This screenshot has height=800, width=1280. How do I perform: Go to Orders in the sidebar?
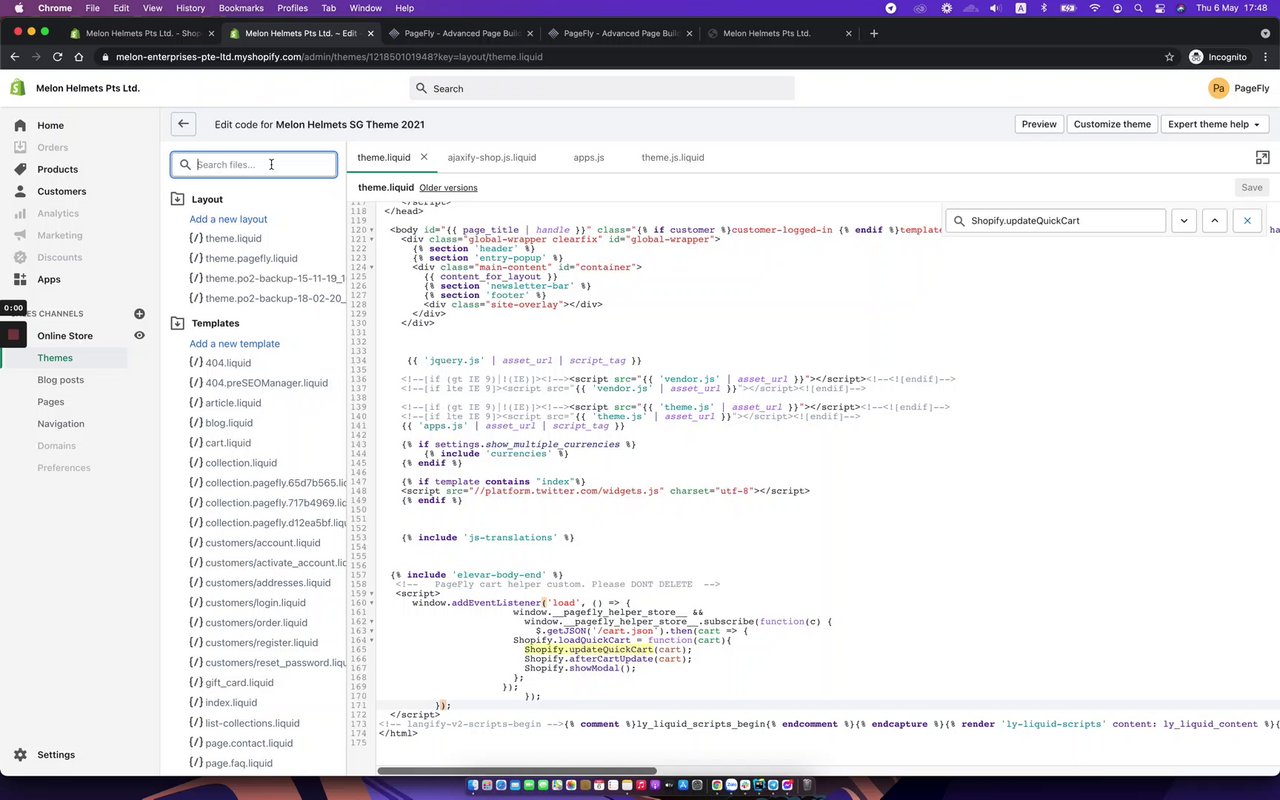point(52,147)
